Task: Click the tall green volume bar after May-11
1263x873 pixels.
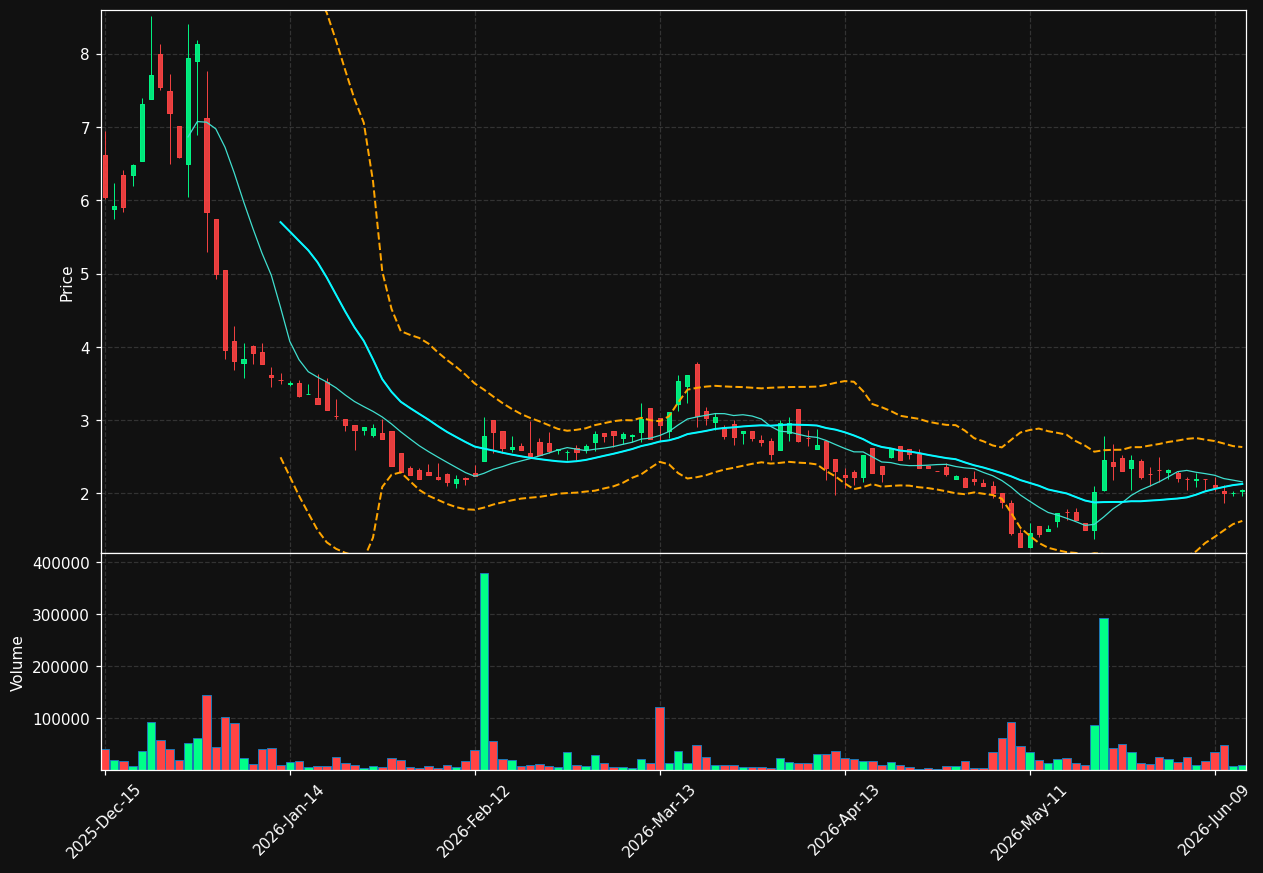Action: [1104, 694]
